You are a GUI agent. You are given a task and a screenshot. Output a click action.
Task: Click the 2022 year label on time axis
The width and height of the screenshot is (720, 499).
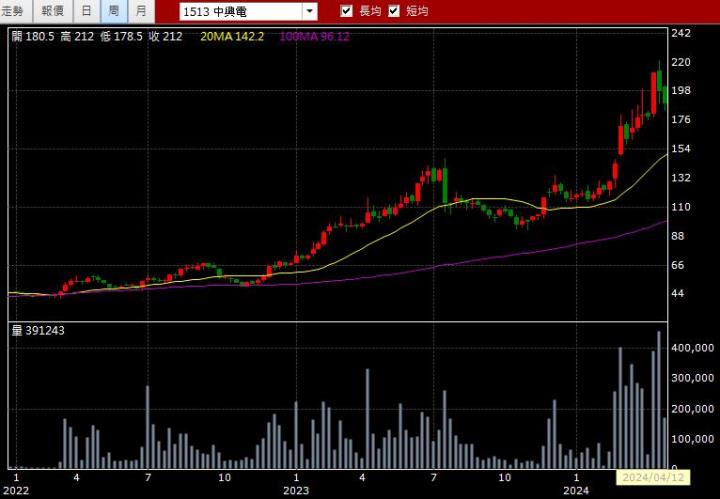click(x=16, y=491)
